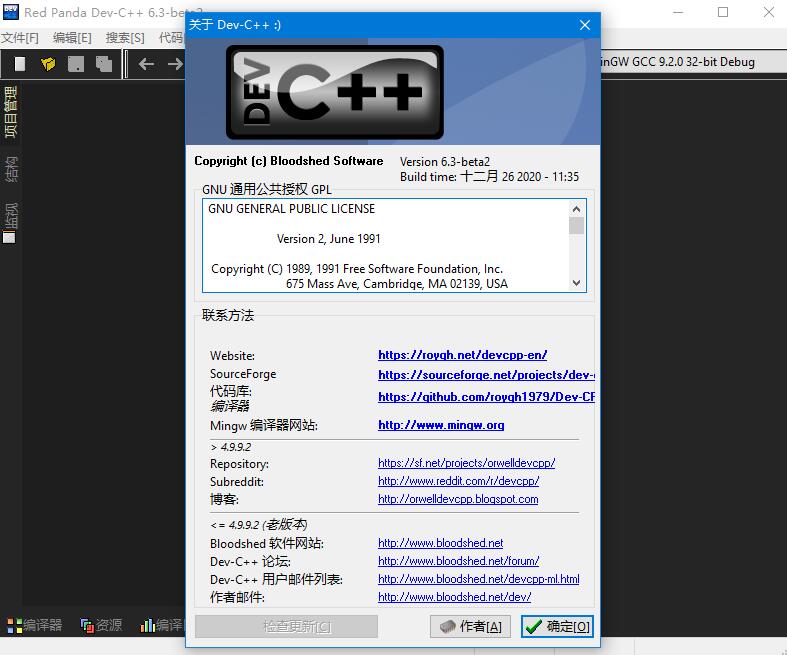The image size is (787, 655).
Task: Click the Copyright (c) Bloodshed Software text
Action: (x=289, y=161)
